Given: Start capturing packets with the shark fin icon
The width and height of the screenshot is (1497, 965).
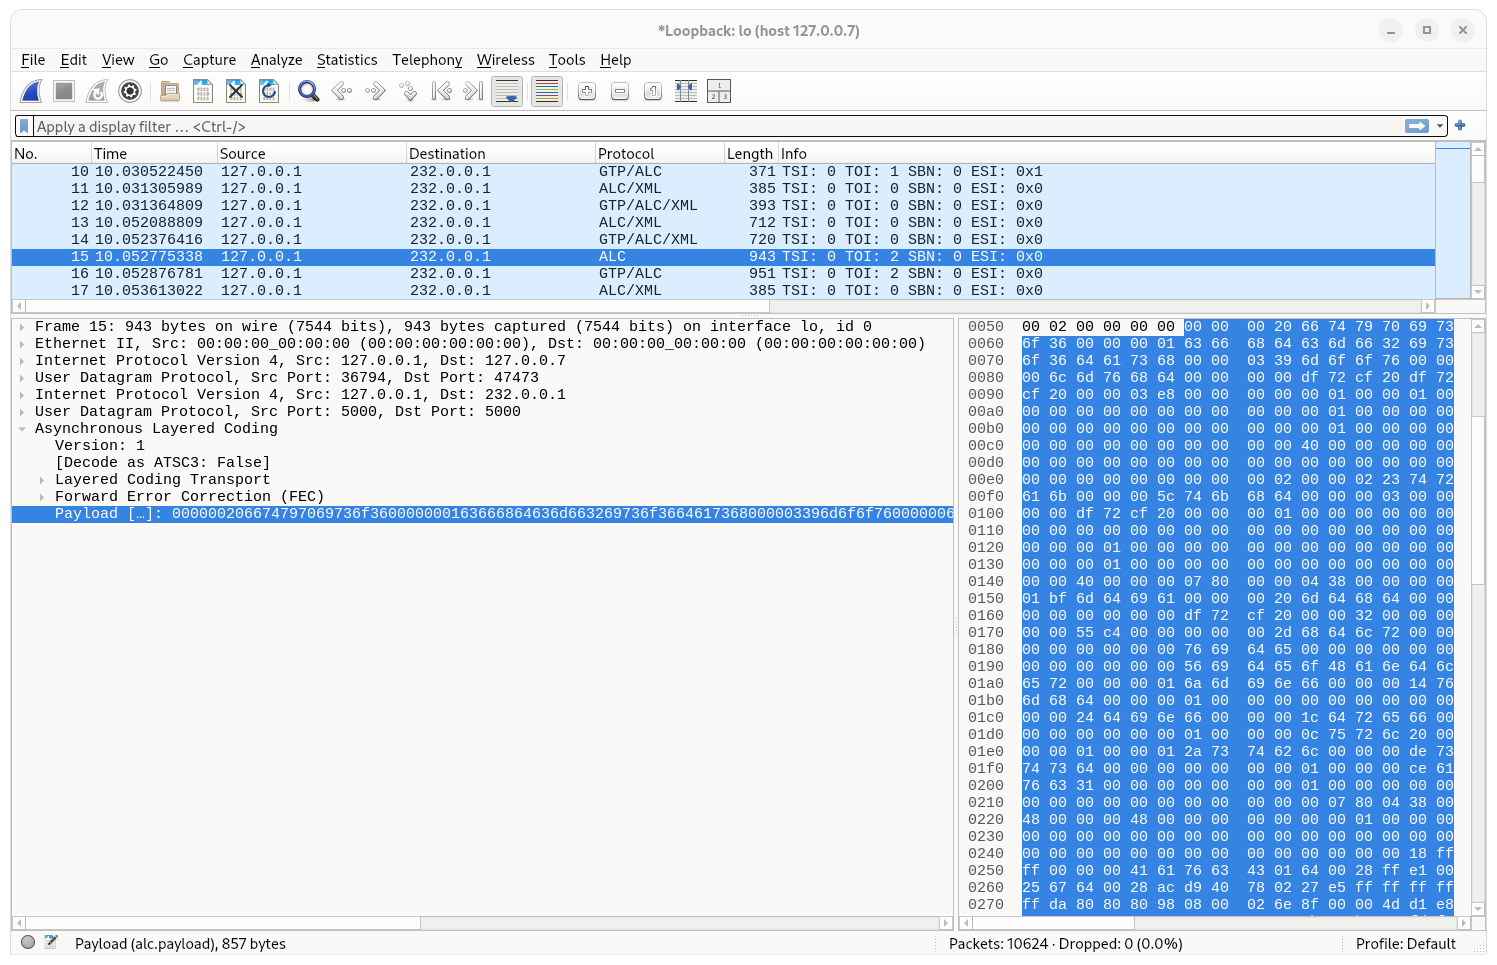Looking at the screenshot, I should coord(31,91).
